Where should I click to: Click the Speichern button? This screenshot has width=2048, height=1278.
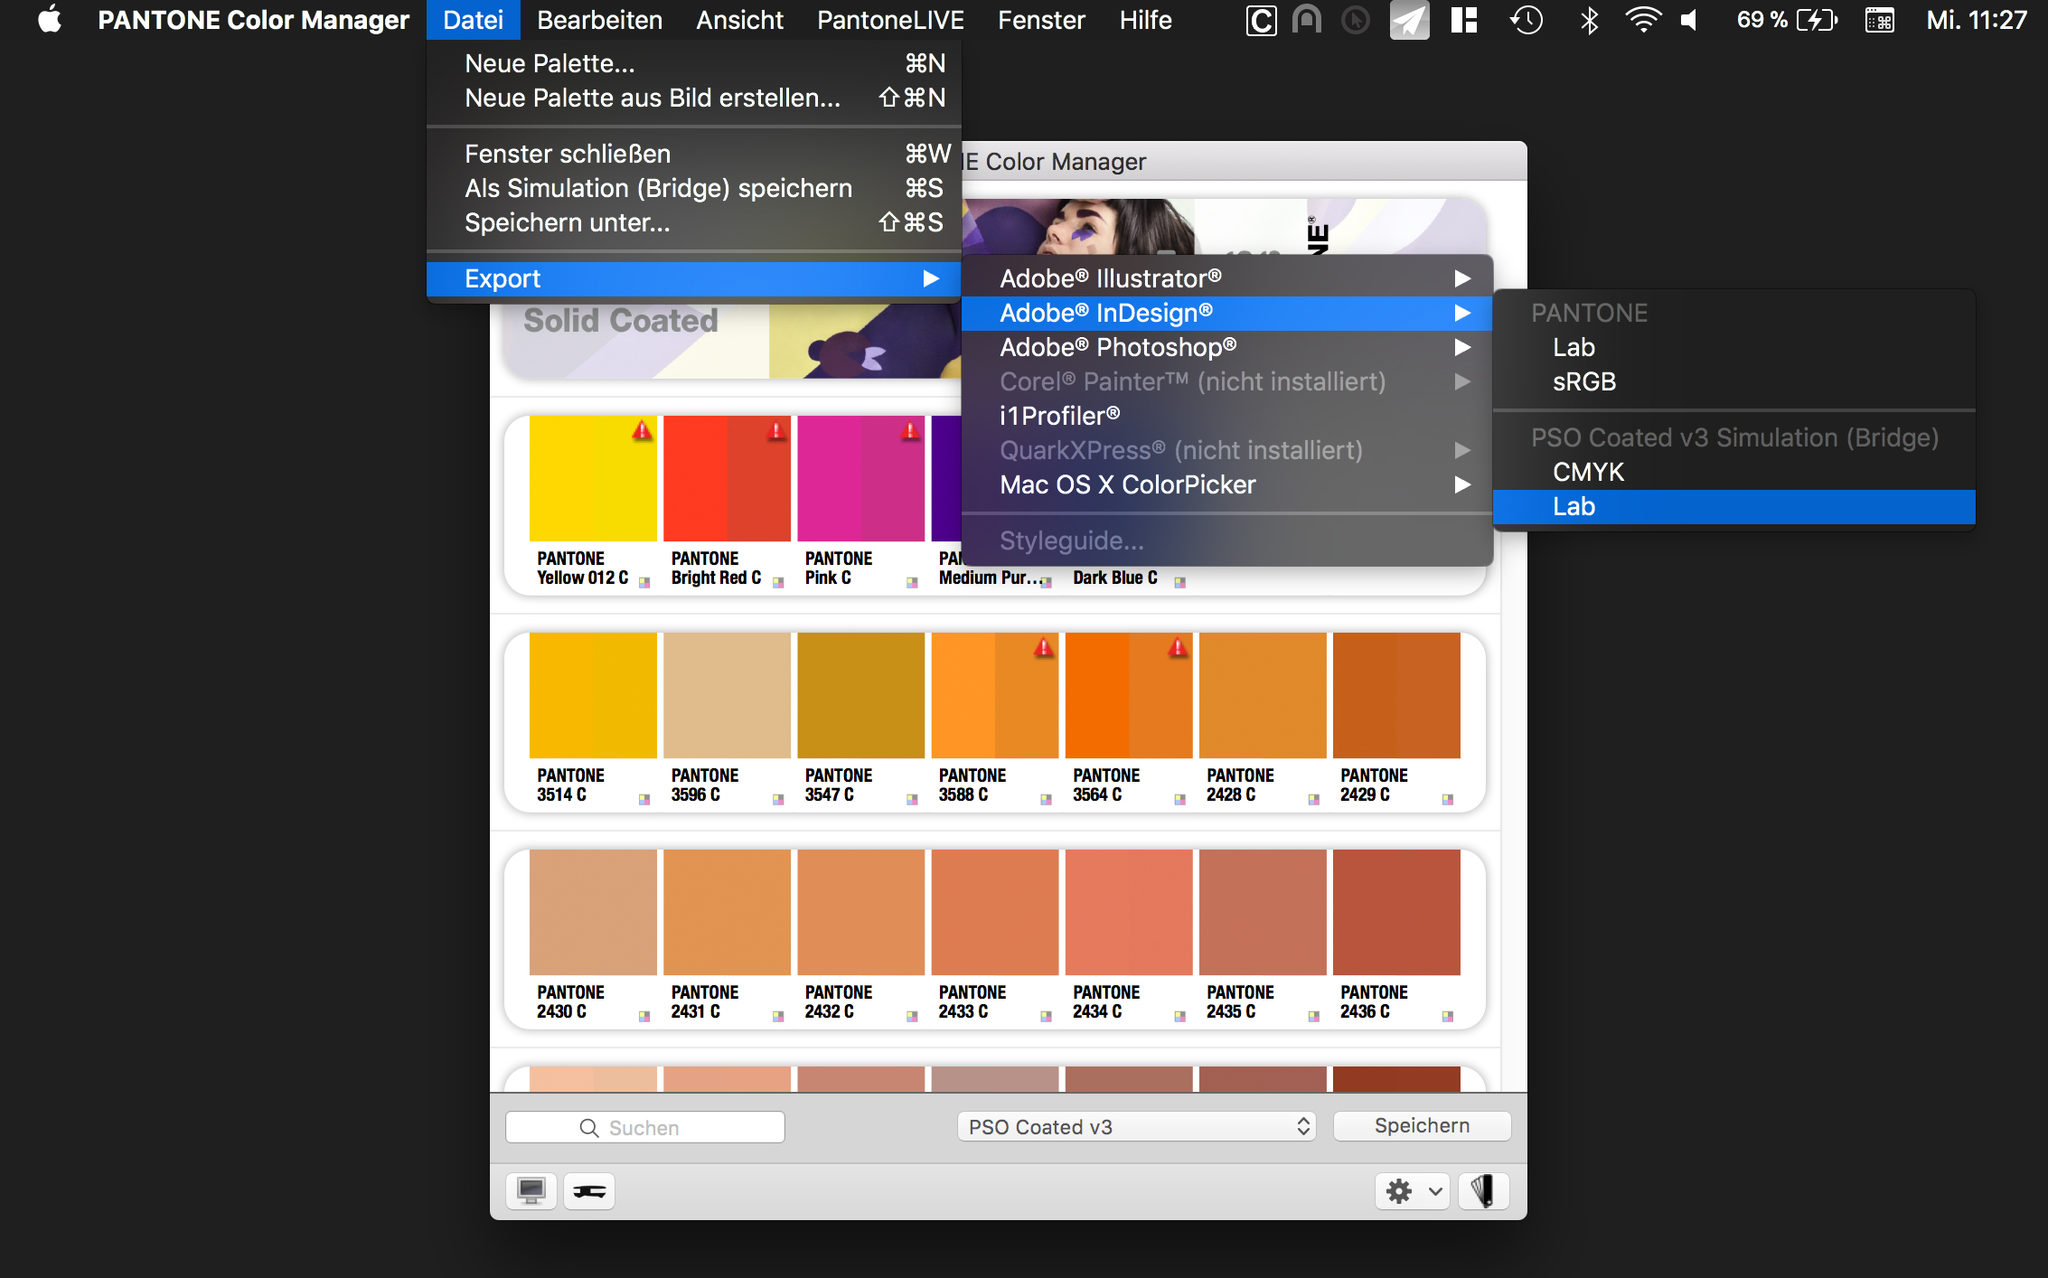pos(1422,1126)
